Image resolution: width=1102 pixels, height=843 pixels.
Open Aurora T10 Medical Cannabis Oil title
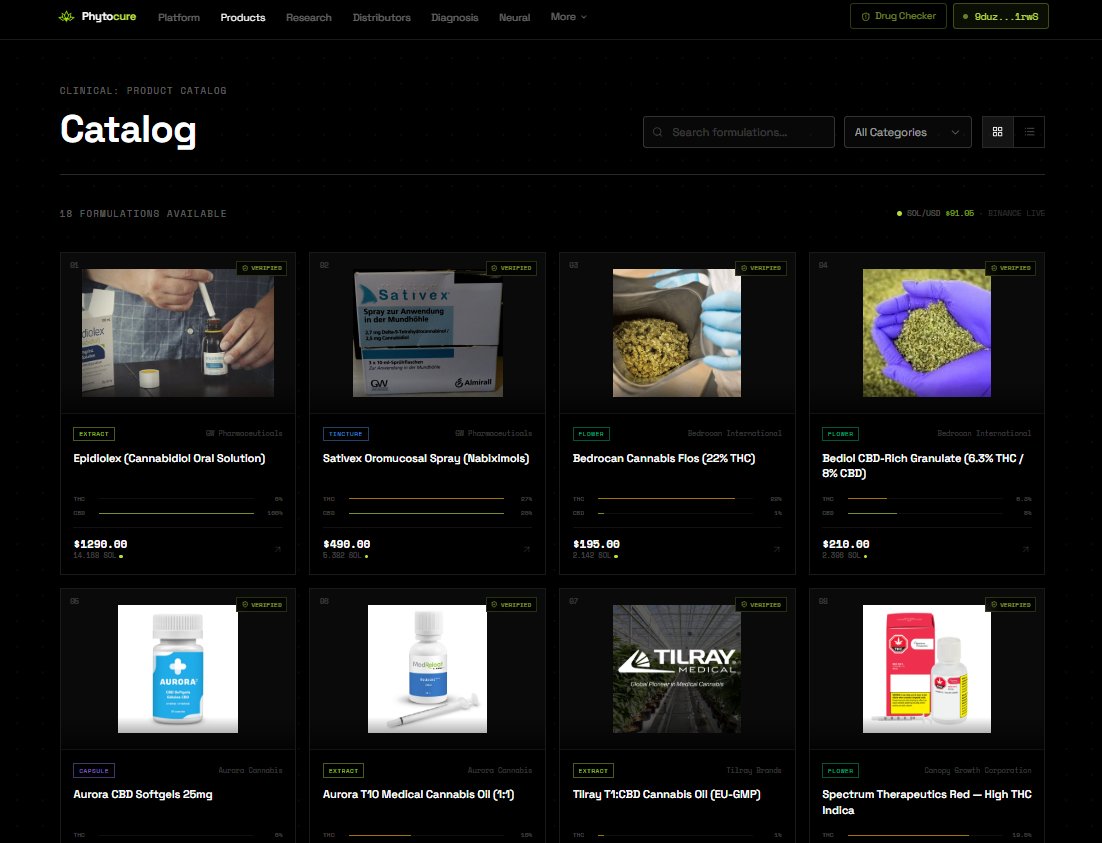pos(418,794)
